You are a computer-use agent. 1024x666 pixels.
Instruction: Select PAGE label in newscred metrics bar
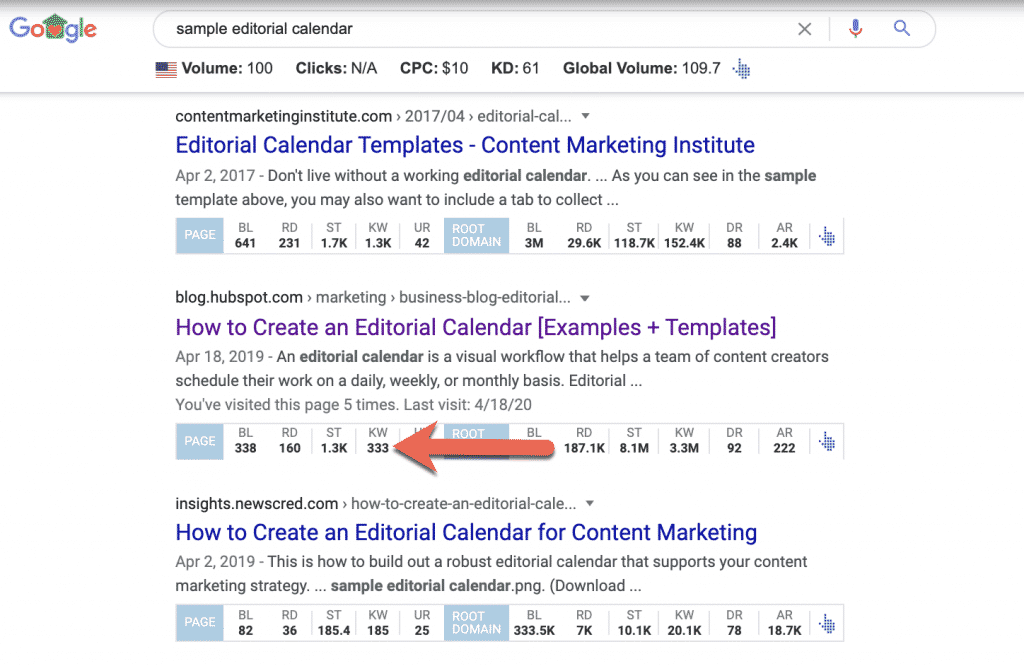(x=200, y=622)
